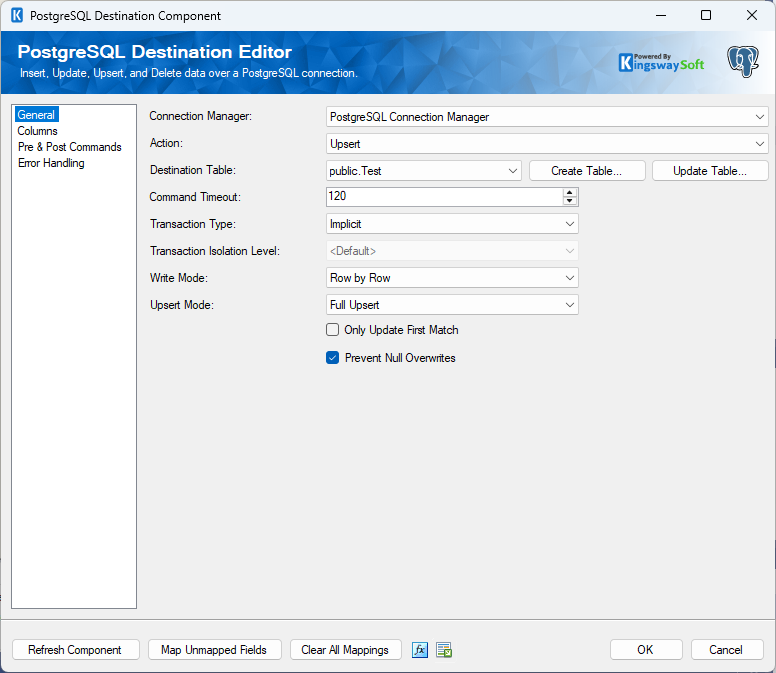Minimize the editor window

click(661, 15)
